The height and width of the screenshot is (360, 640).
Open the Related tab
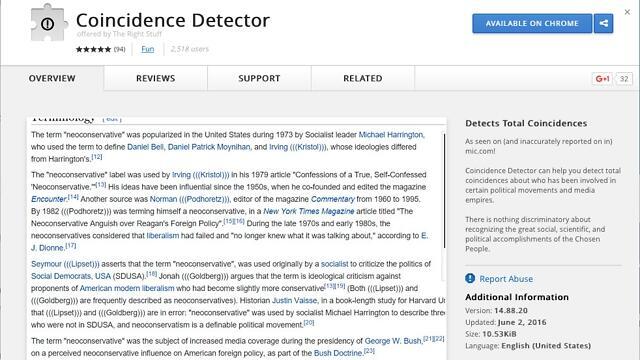tap(363, 78)
